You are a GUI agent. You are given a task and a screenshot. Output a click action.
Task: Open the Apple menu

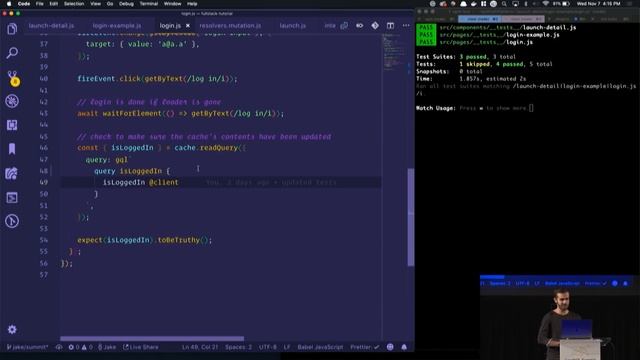click(x=9, y=4)
